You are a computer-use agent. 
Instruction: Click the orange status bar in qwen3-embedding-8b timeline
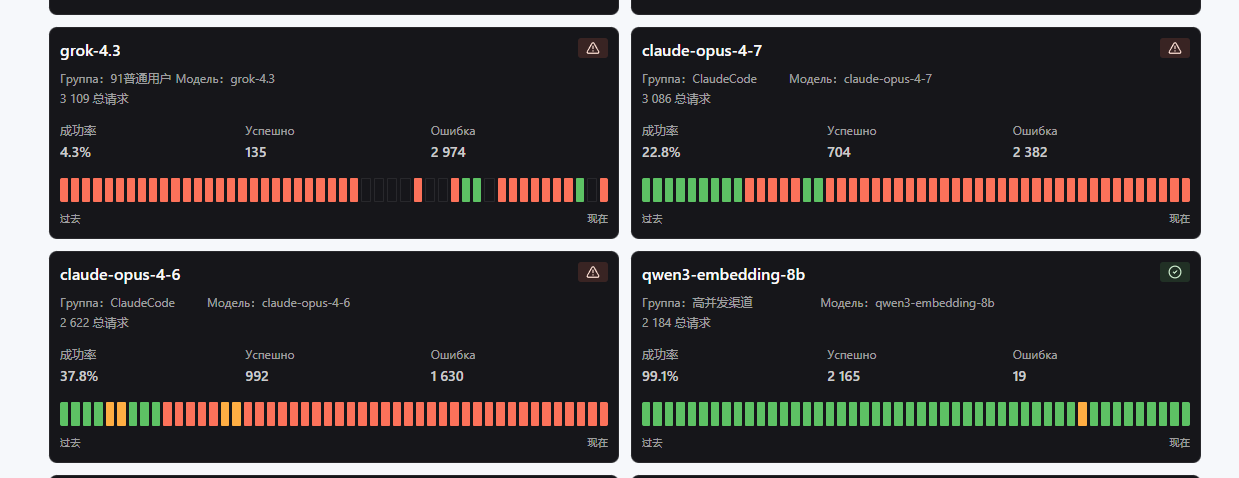tap(1083, 414)
